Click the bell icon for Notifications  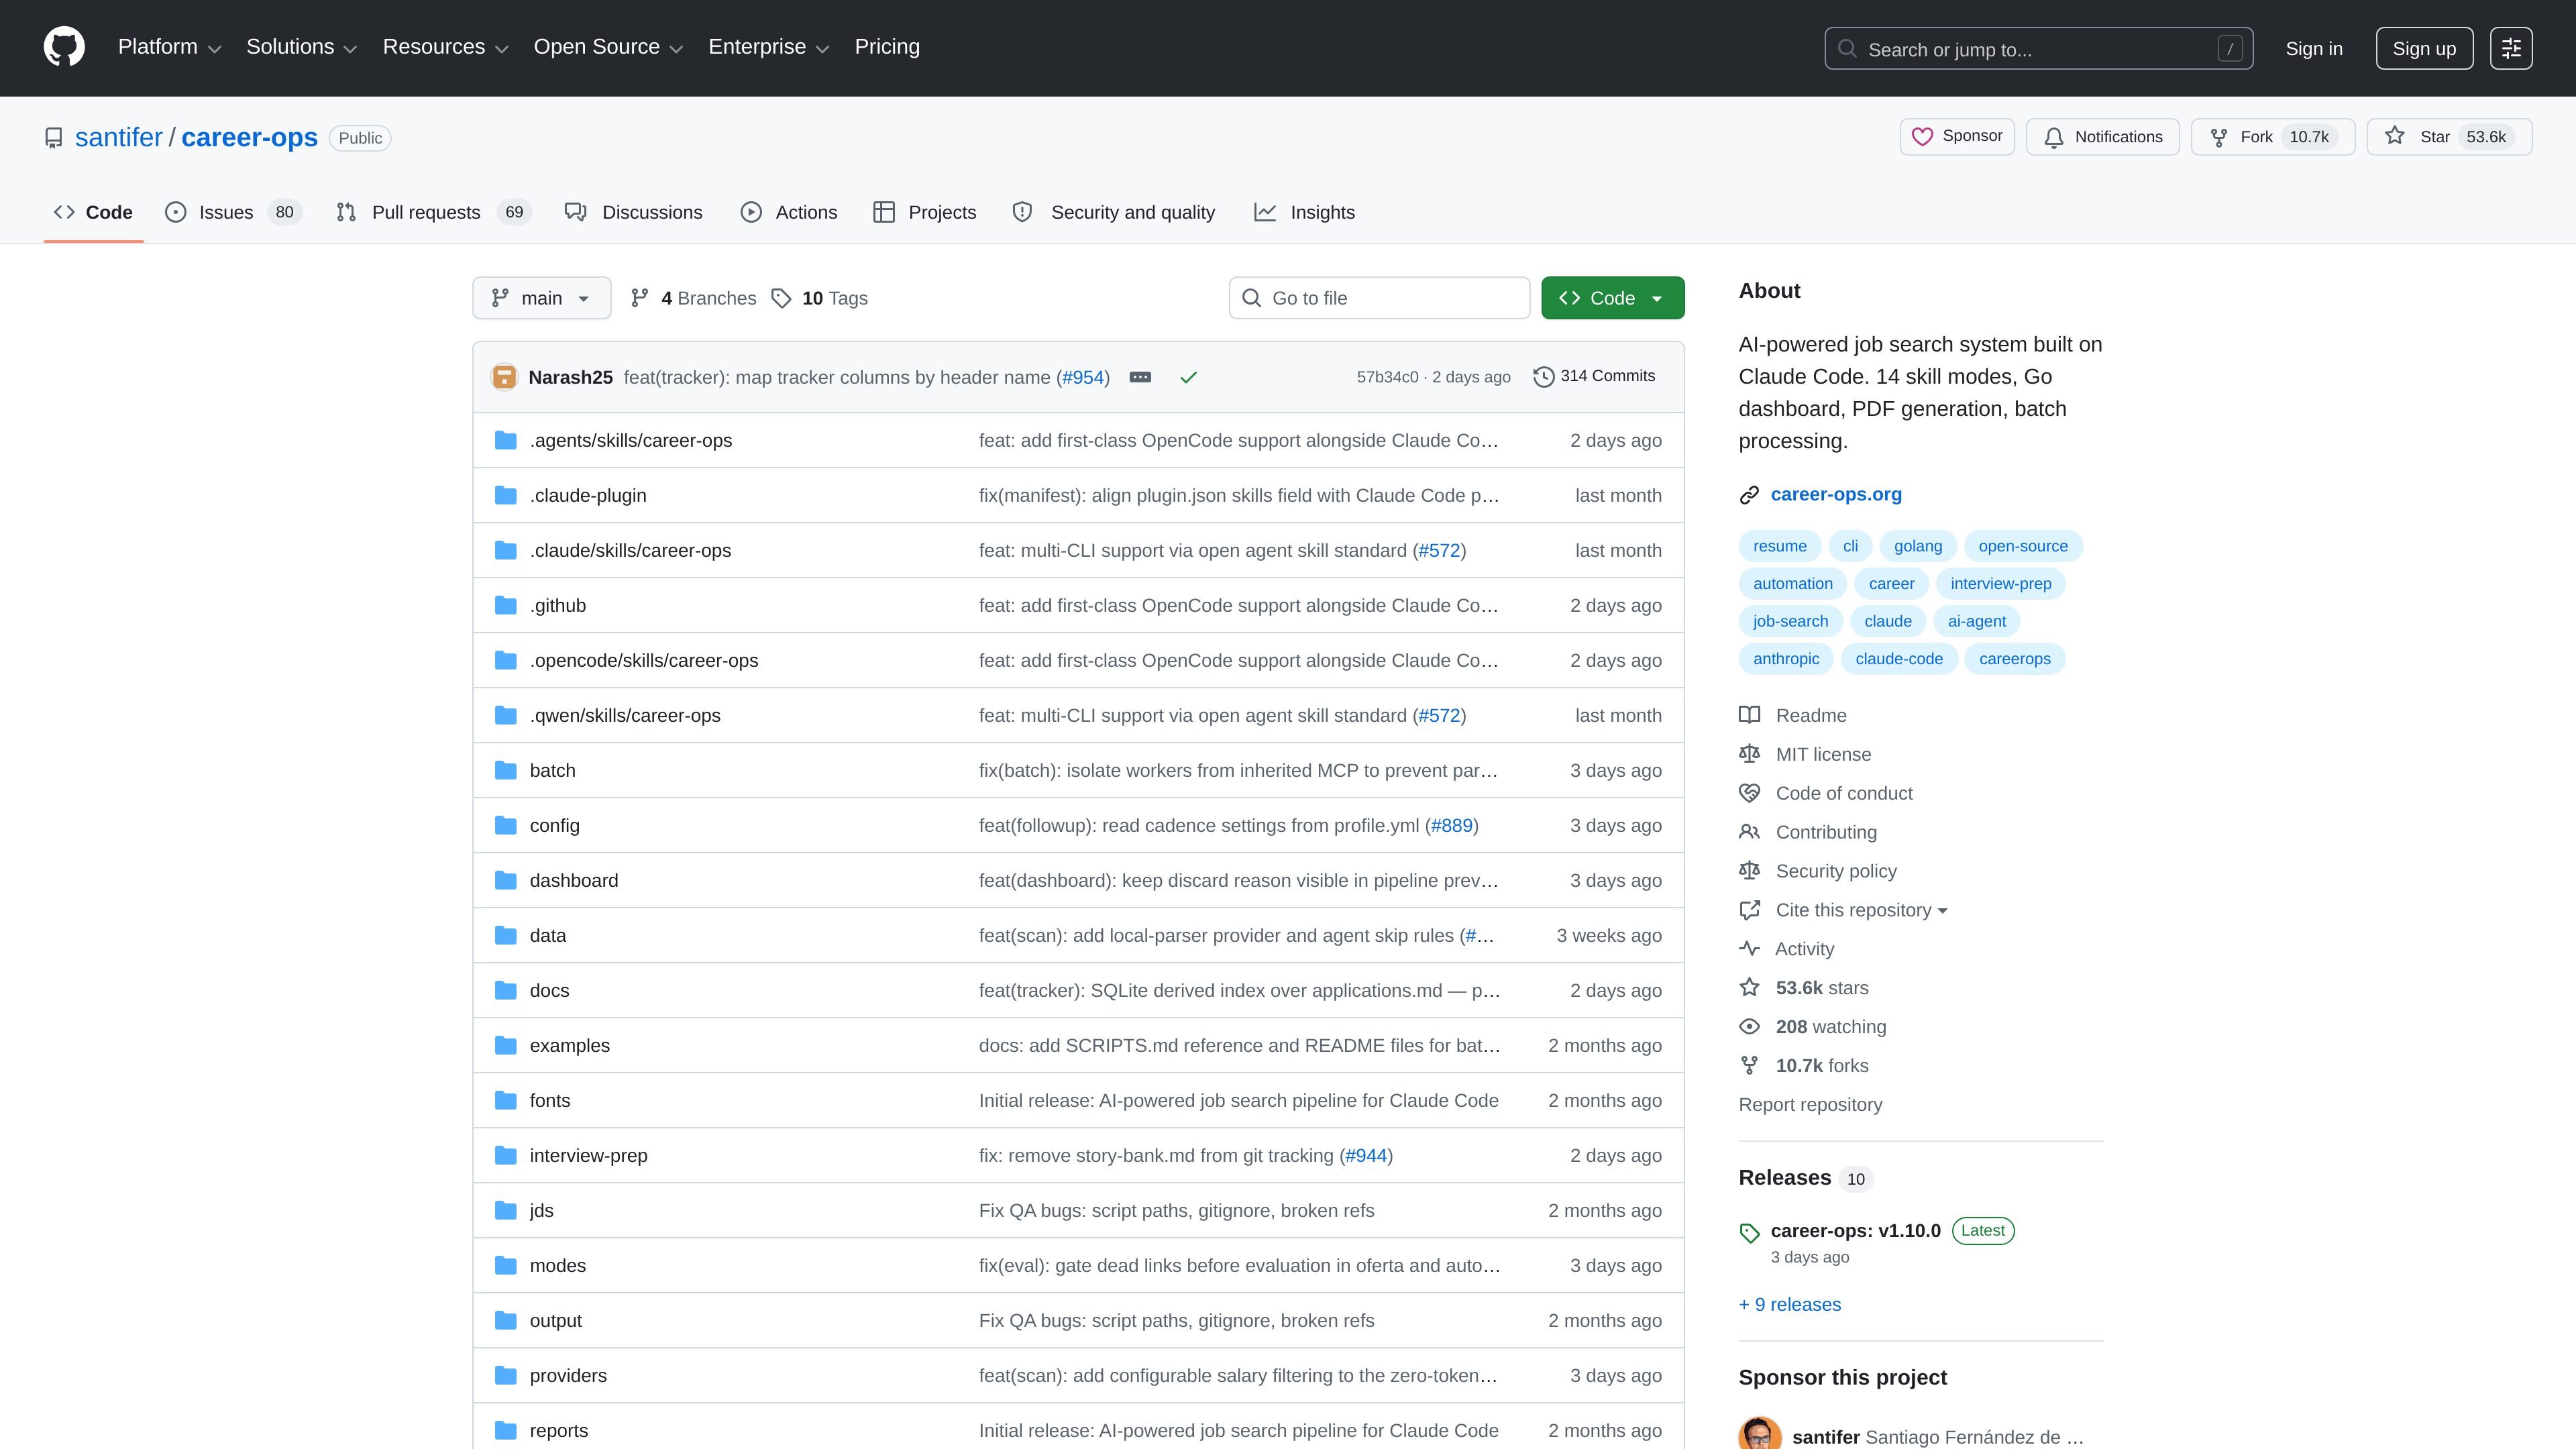[2054, 137]
